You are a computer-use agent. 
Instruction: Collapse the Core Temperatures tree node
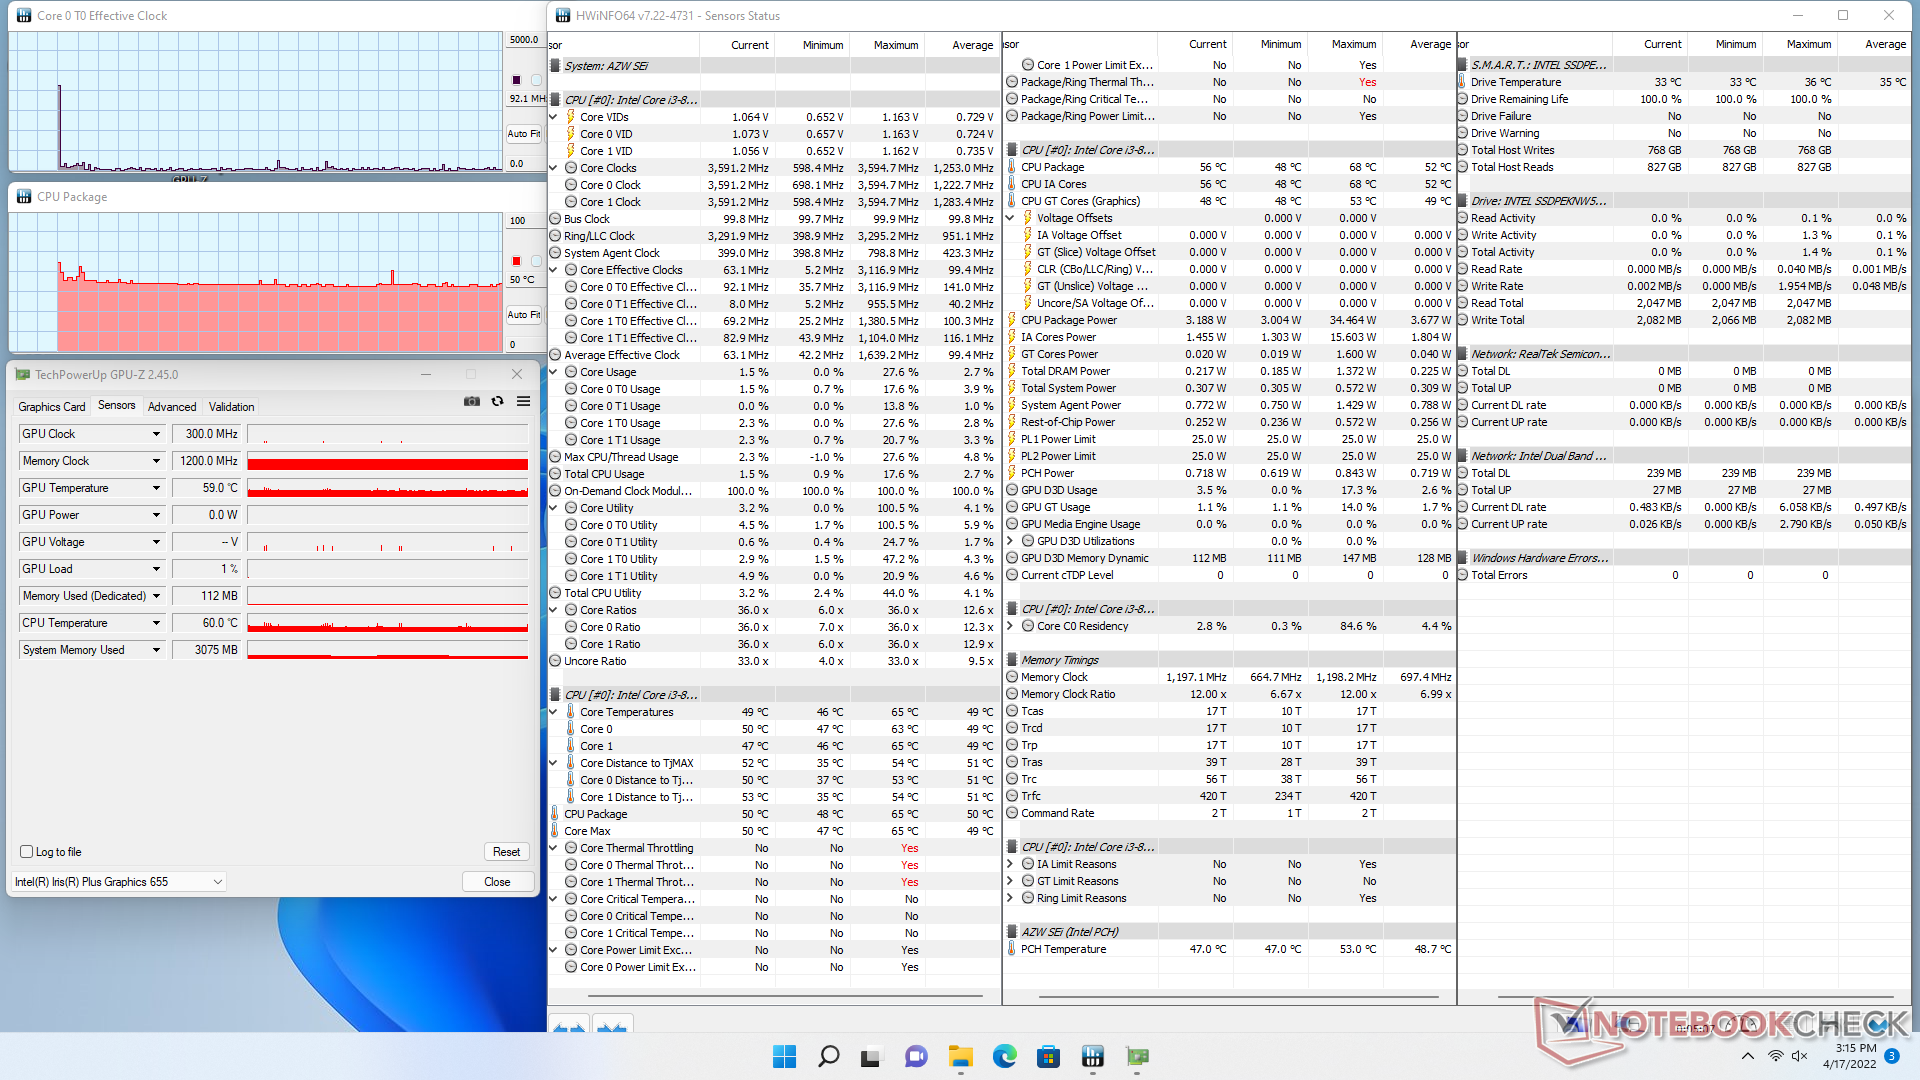click(554, 712)
